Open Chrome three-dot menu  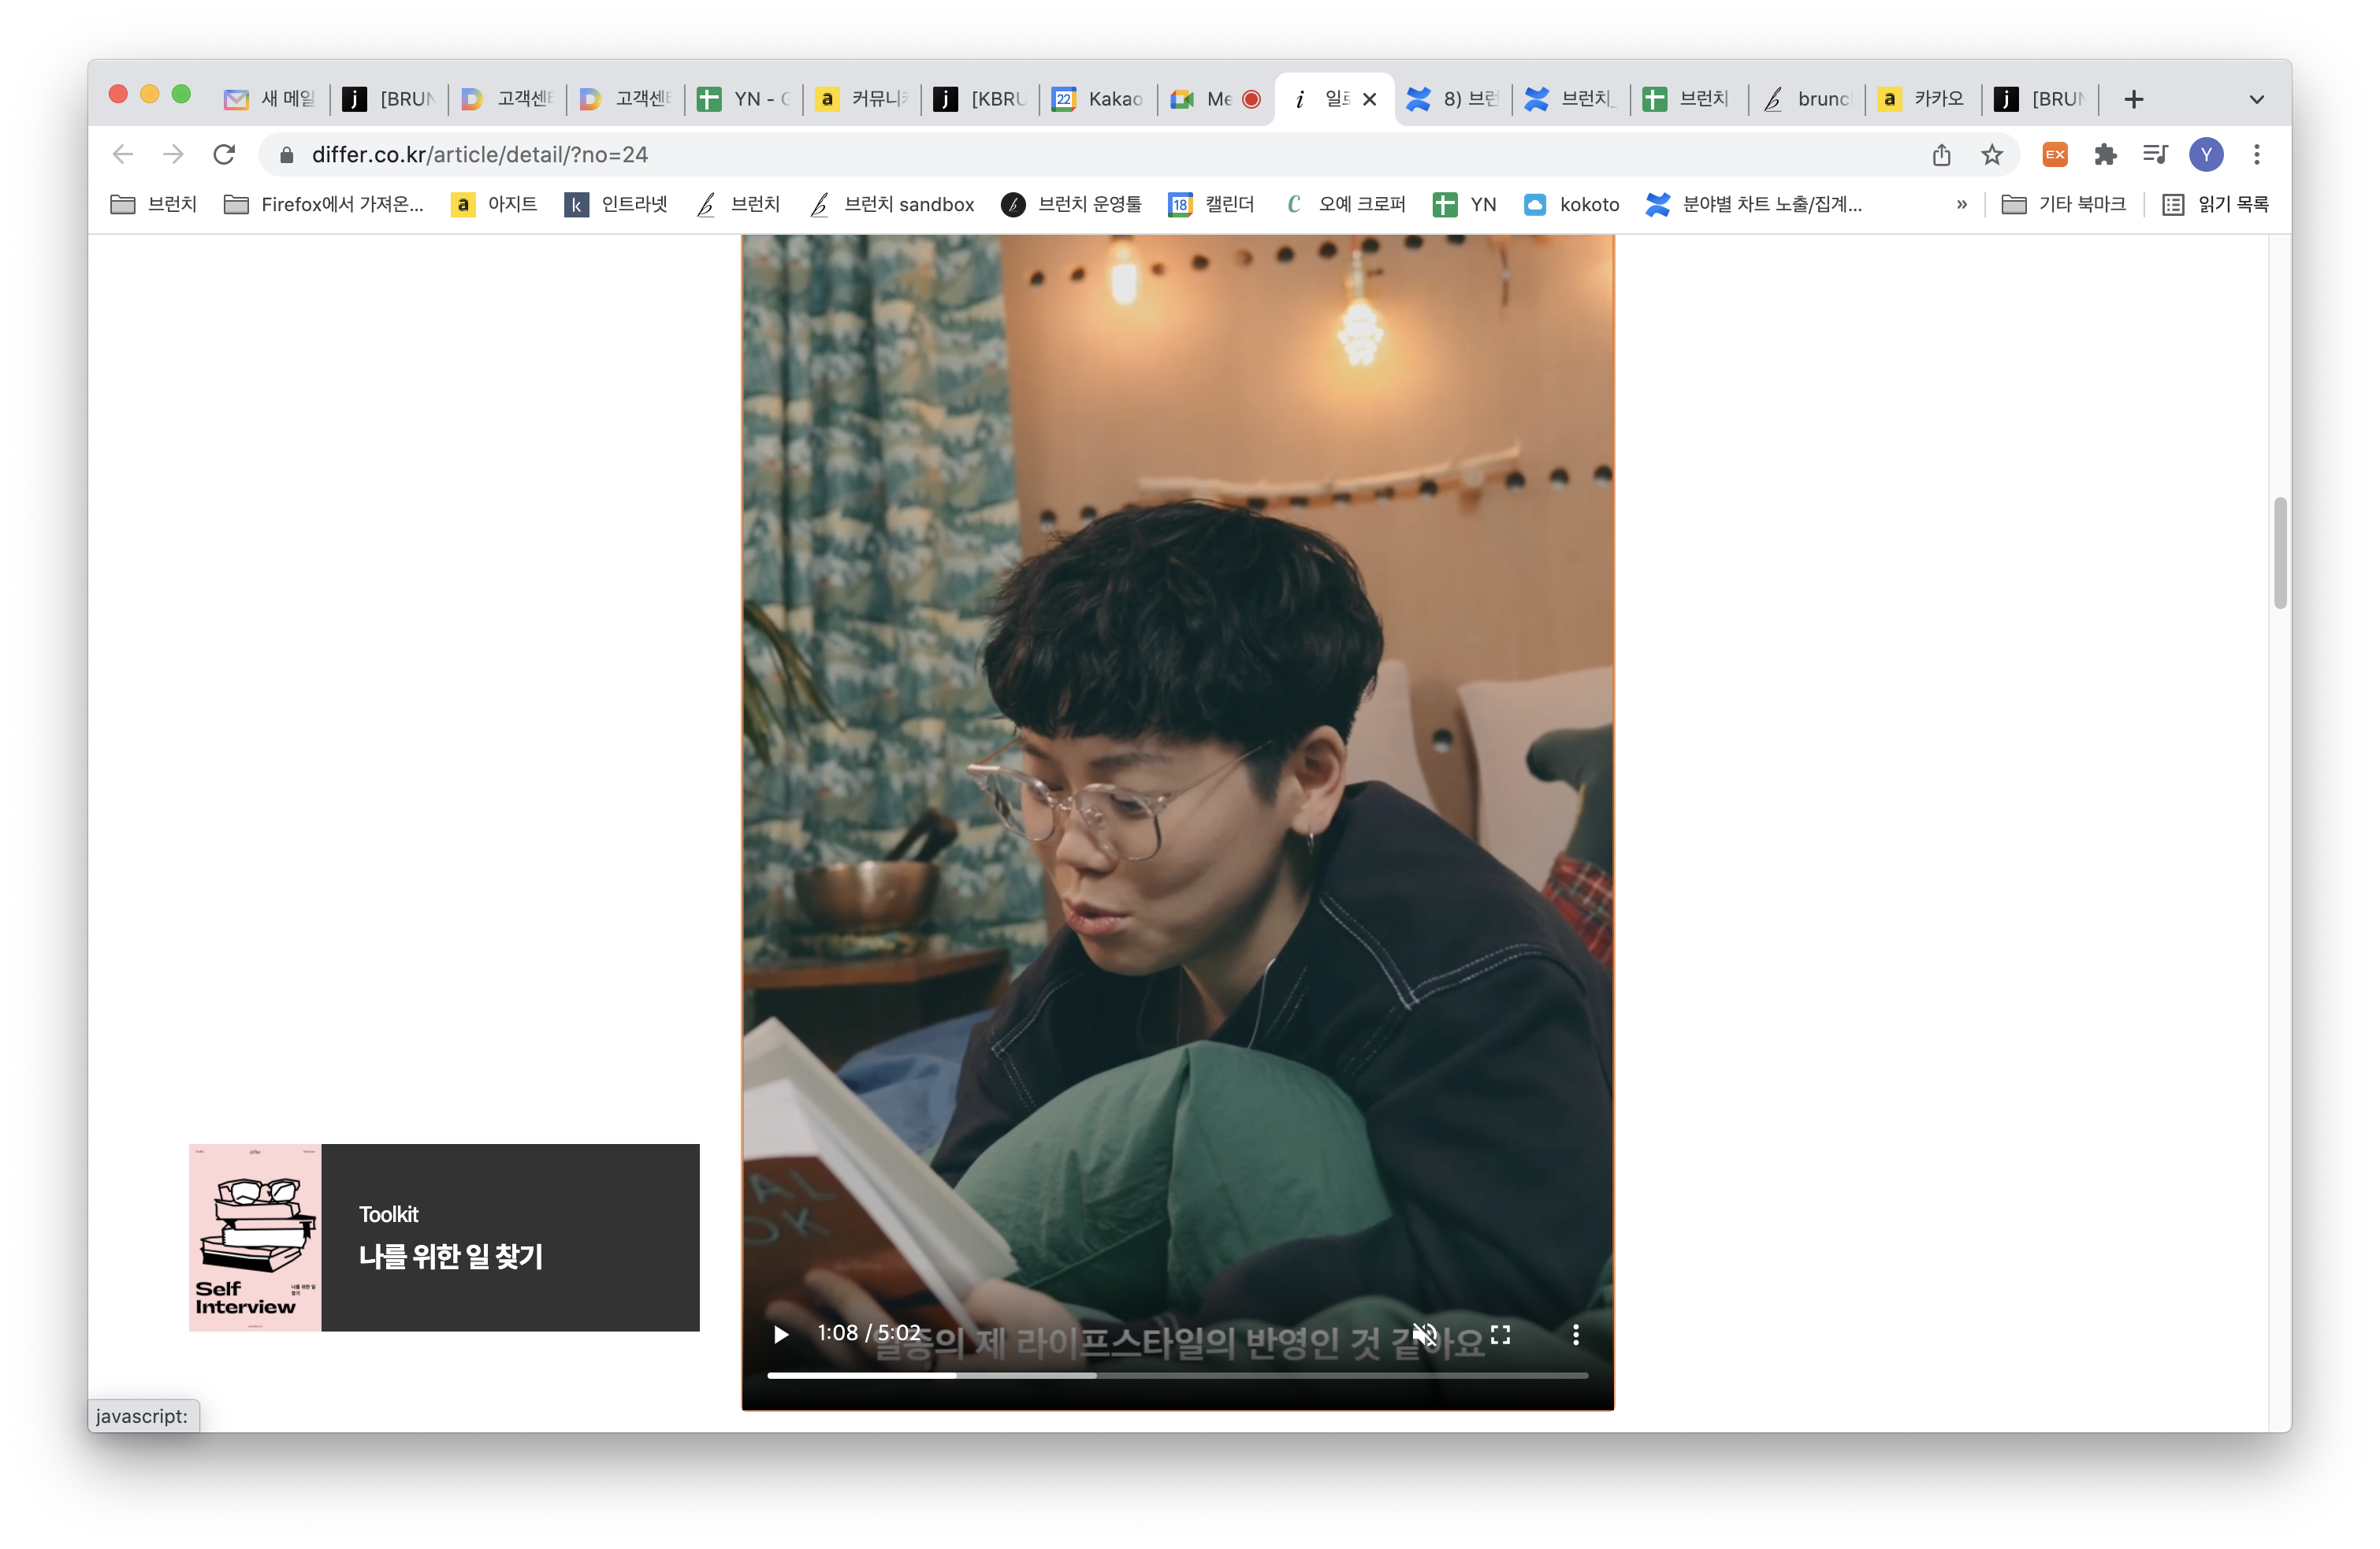click(2257, 154)
